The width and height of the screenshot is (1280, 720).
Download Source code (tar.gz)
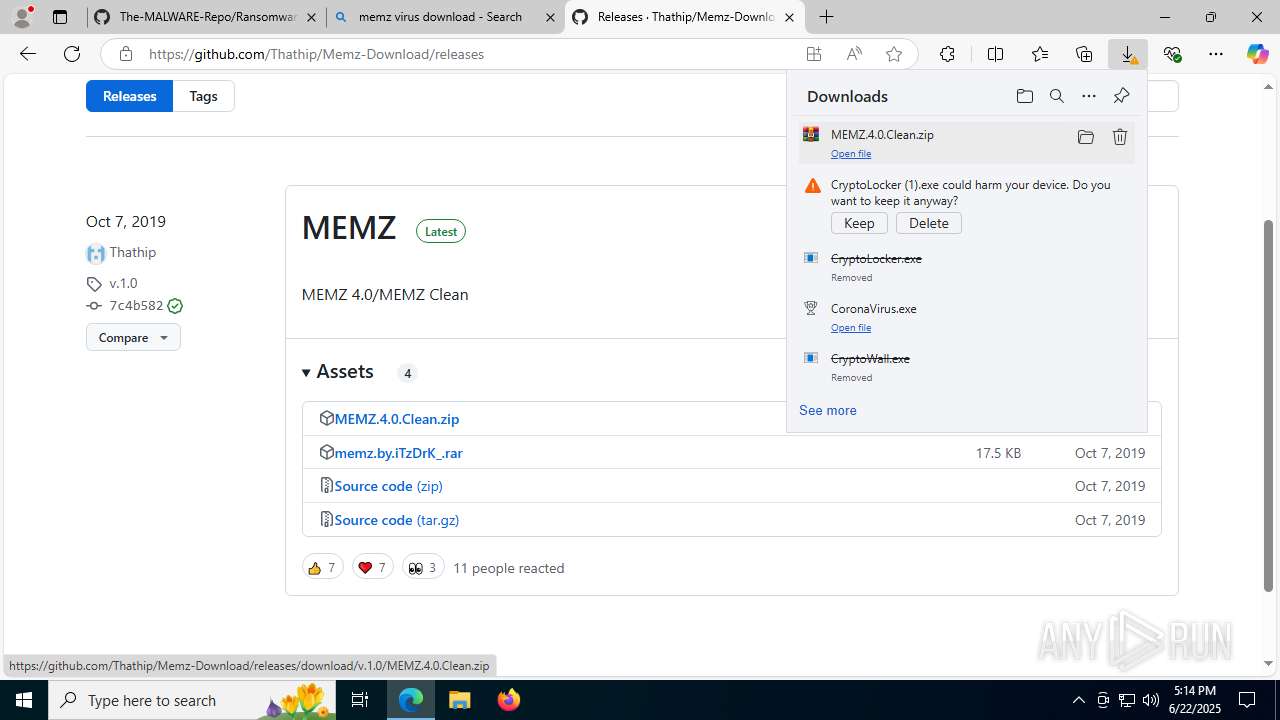[x=397, y=520]
